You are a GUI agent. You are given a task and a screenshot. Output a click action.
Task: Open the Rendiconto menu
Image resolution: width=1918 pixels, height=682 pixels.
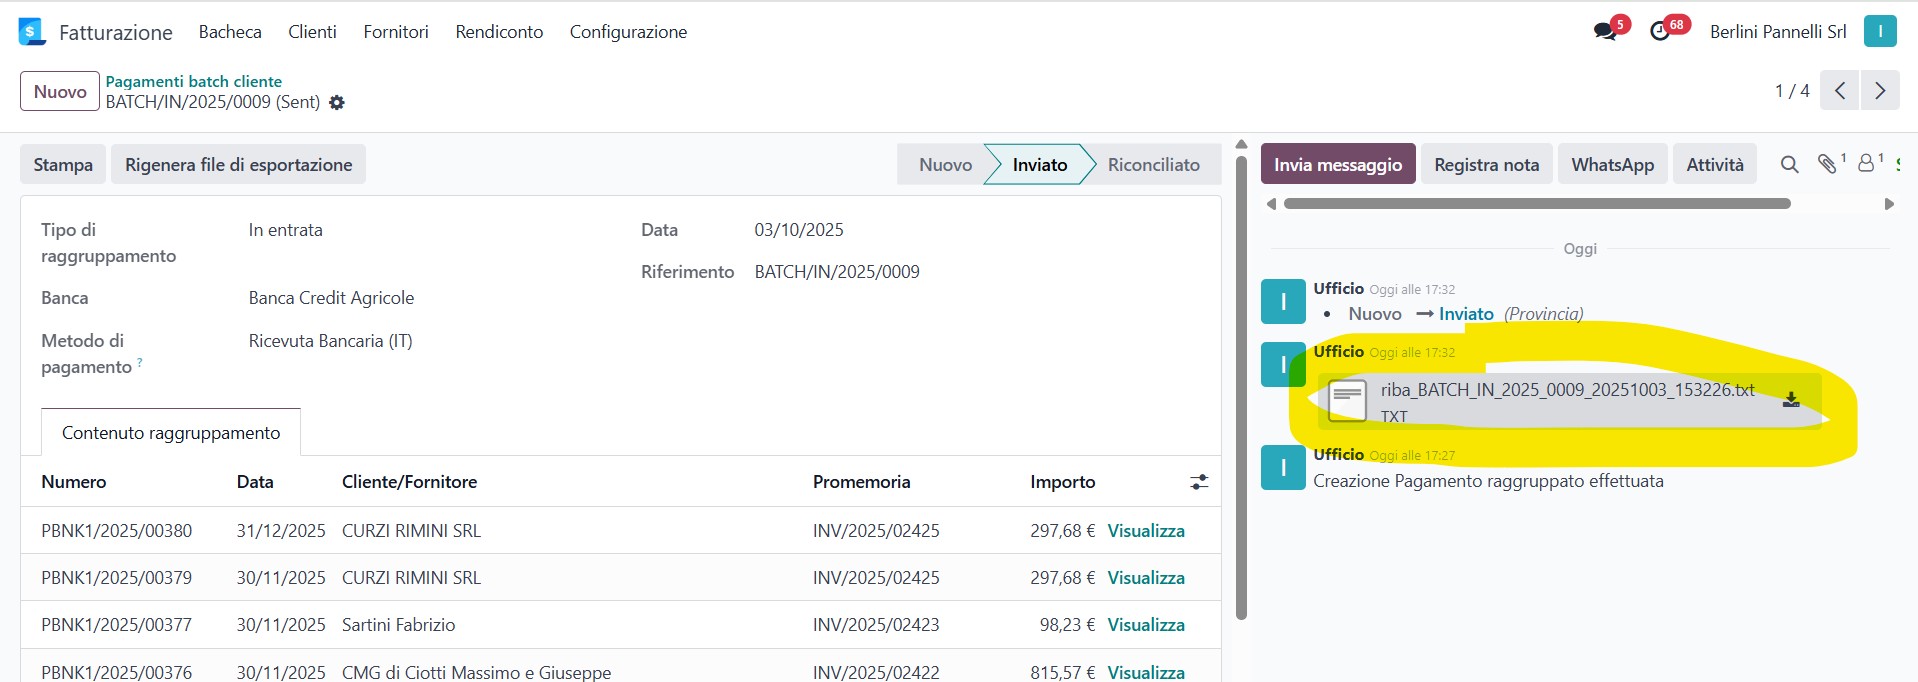[499, 32]
